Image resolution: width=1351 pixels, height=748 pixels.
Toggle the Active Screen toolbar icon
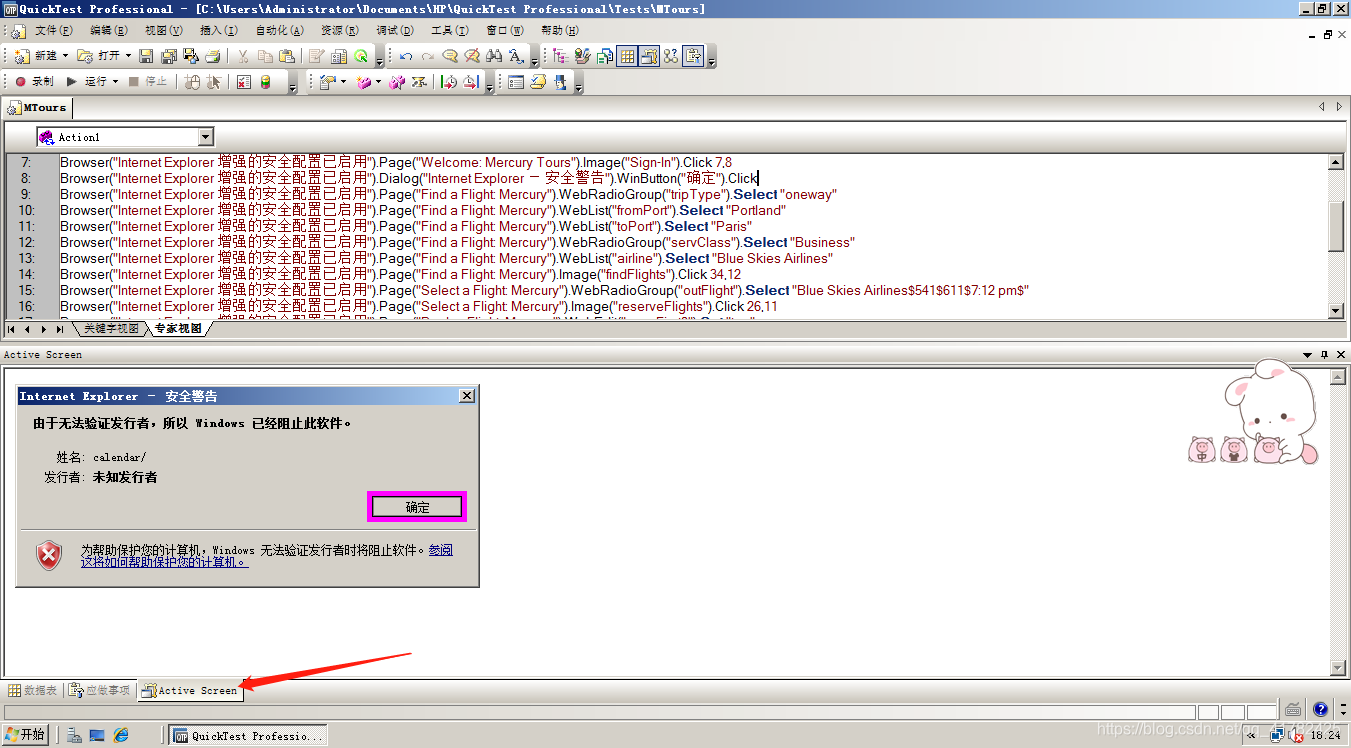[649, 56]
